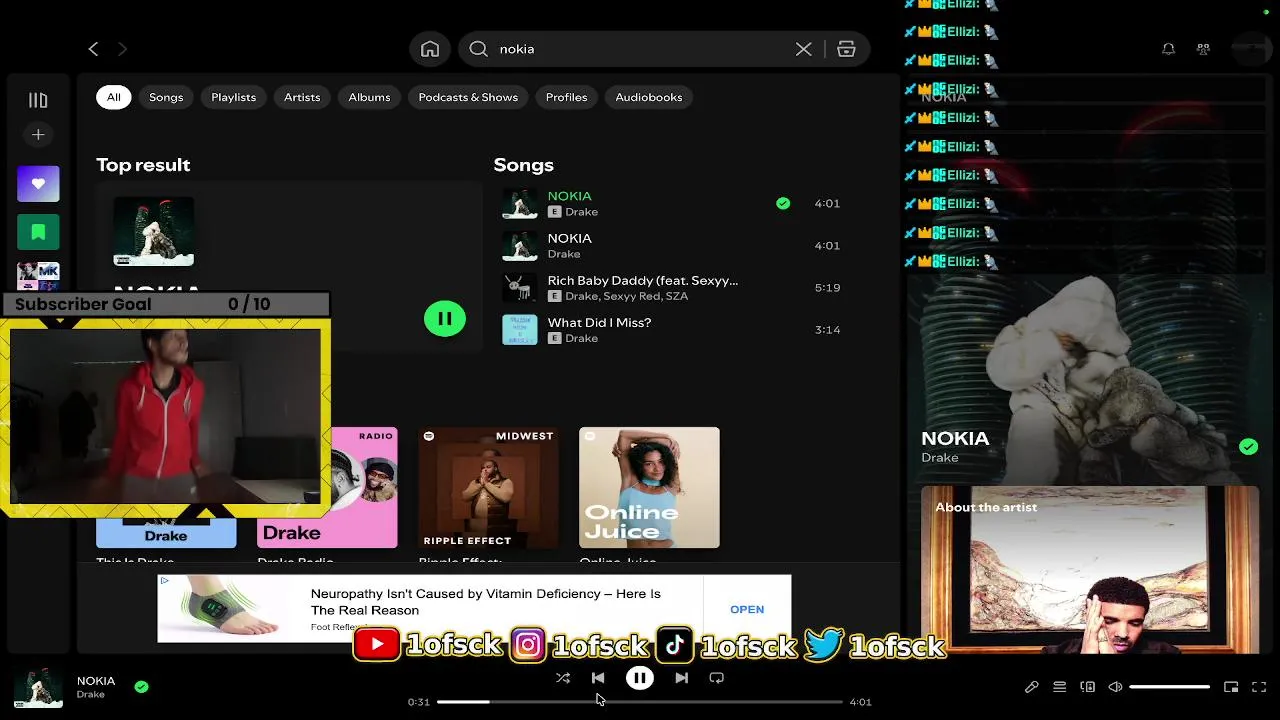The height and width of the screenshot is (720, 1280).
Task: Select the Playlists filter chip
Action: tap(233, 97)
